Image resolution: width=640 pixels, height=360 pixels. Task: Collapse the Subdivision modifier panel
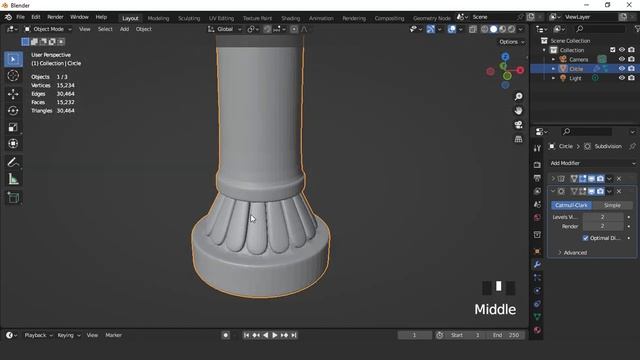tap(553, 191)
